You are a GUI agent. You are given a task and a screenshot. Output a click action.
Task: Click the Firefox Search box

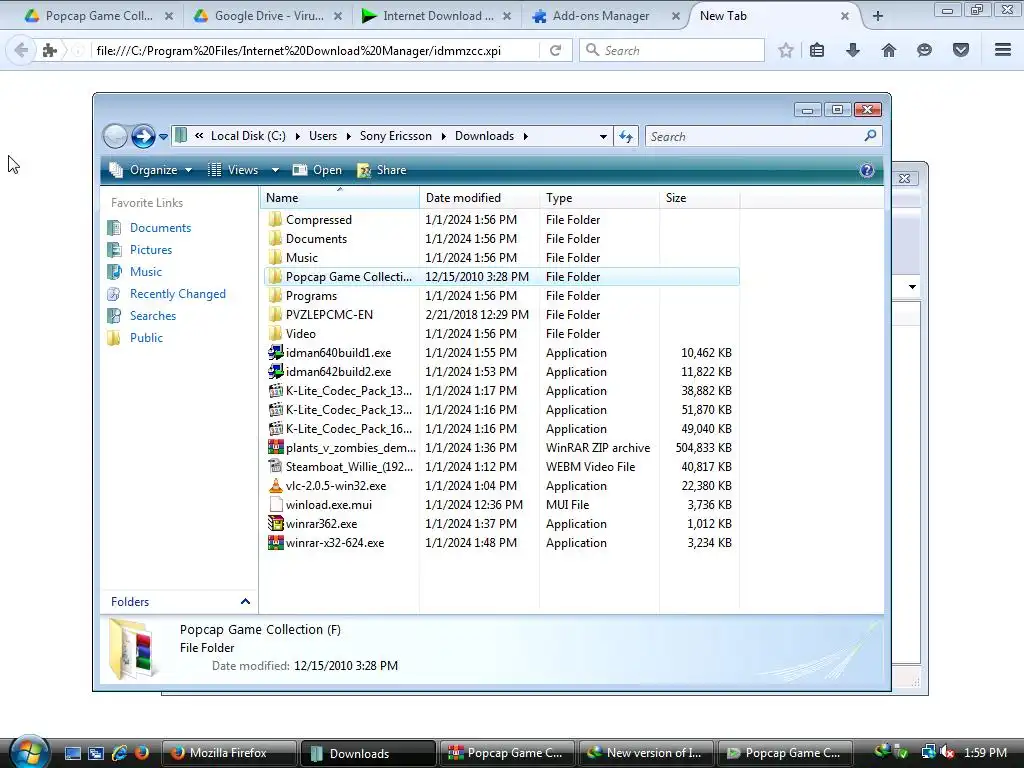pyautogui.click(x=671, y=50)
